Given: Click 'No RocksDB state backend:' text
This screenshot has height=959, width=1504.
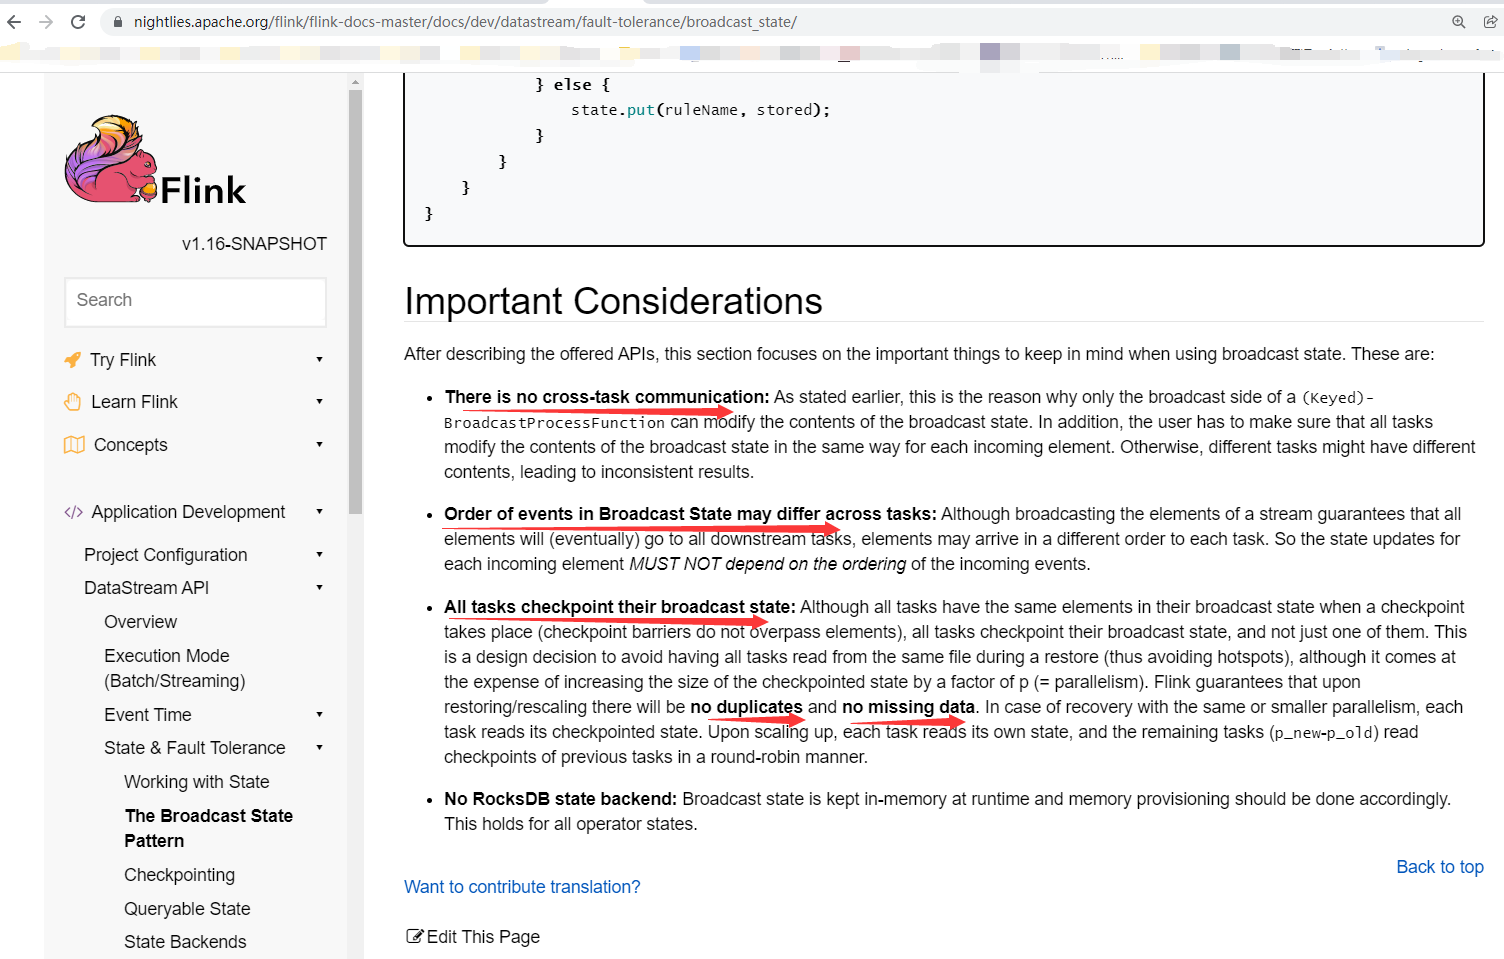Looking at the screenshot, I should point(561,799).
